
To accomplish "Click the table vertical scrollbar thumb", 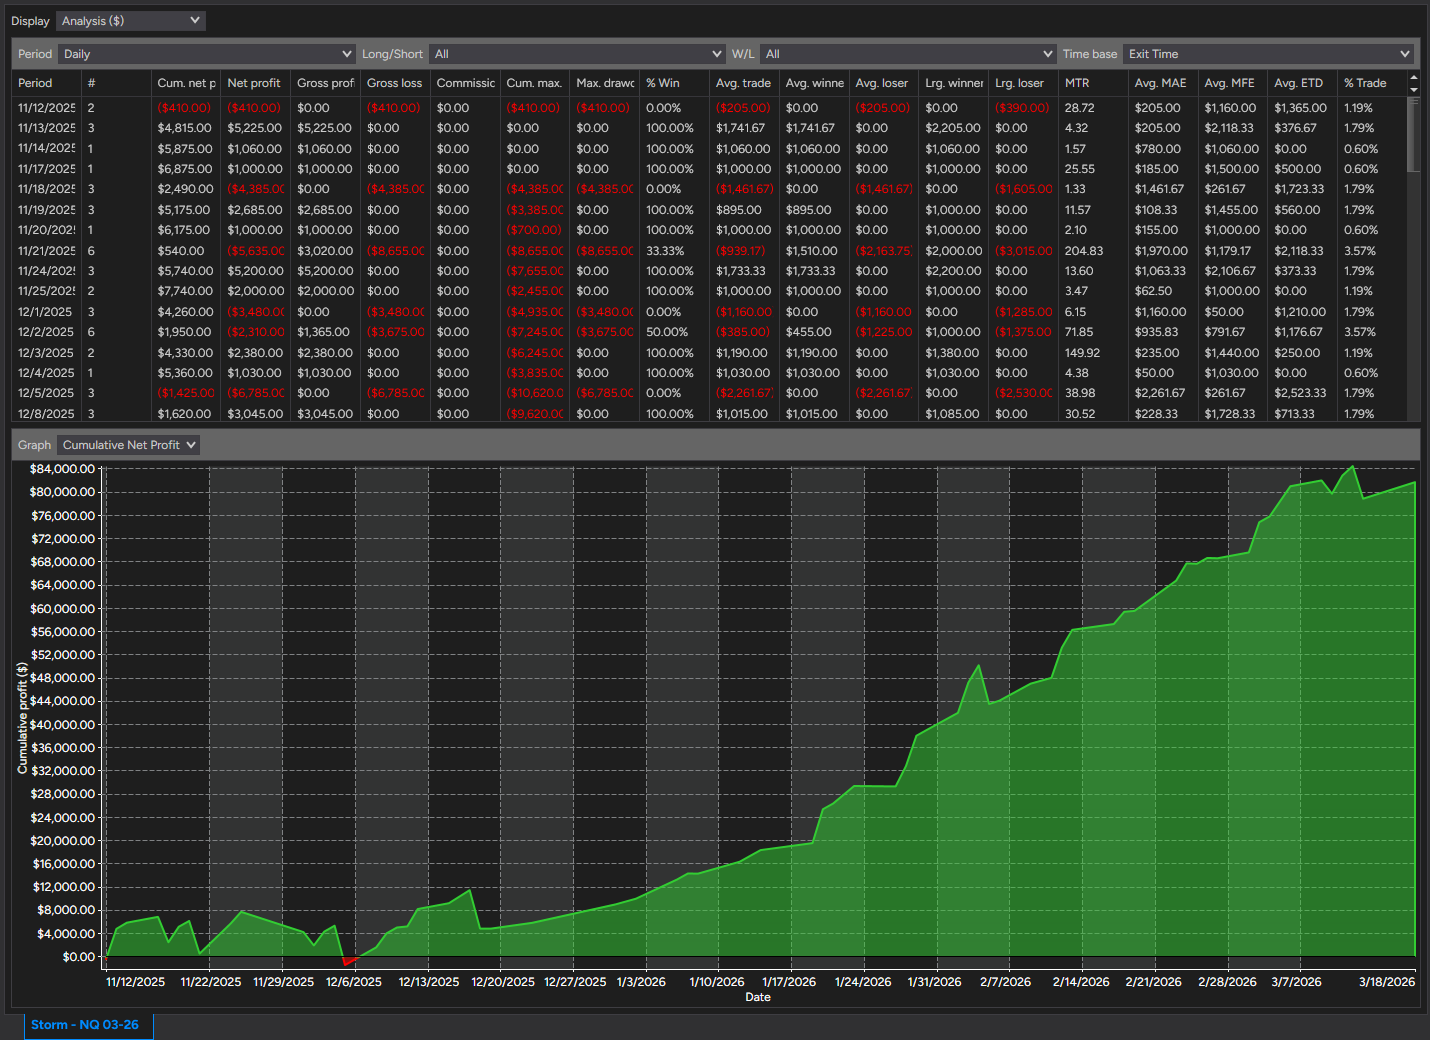I will point(1413,134).
